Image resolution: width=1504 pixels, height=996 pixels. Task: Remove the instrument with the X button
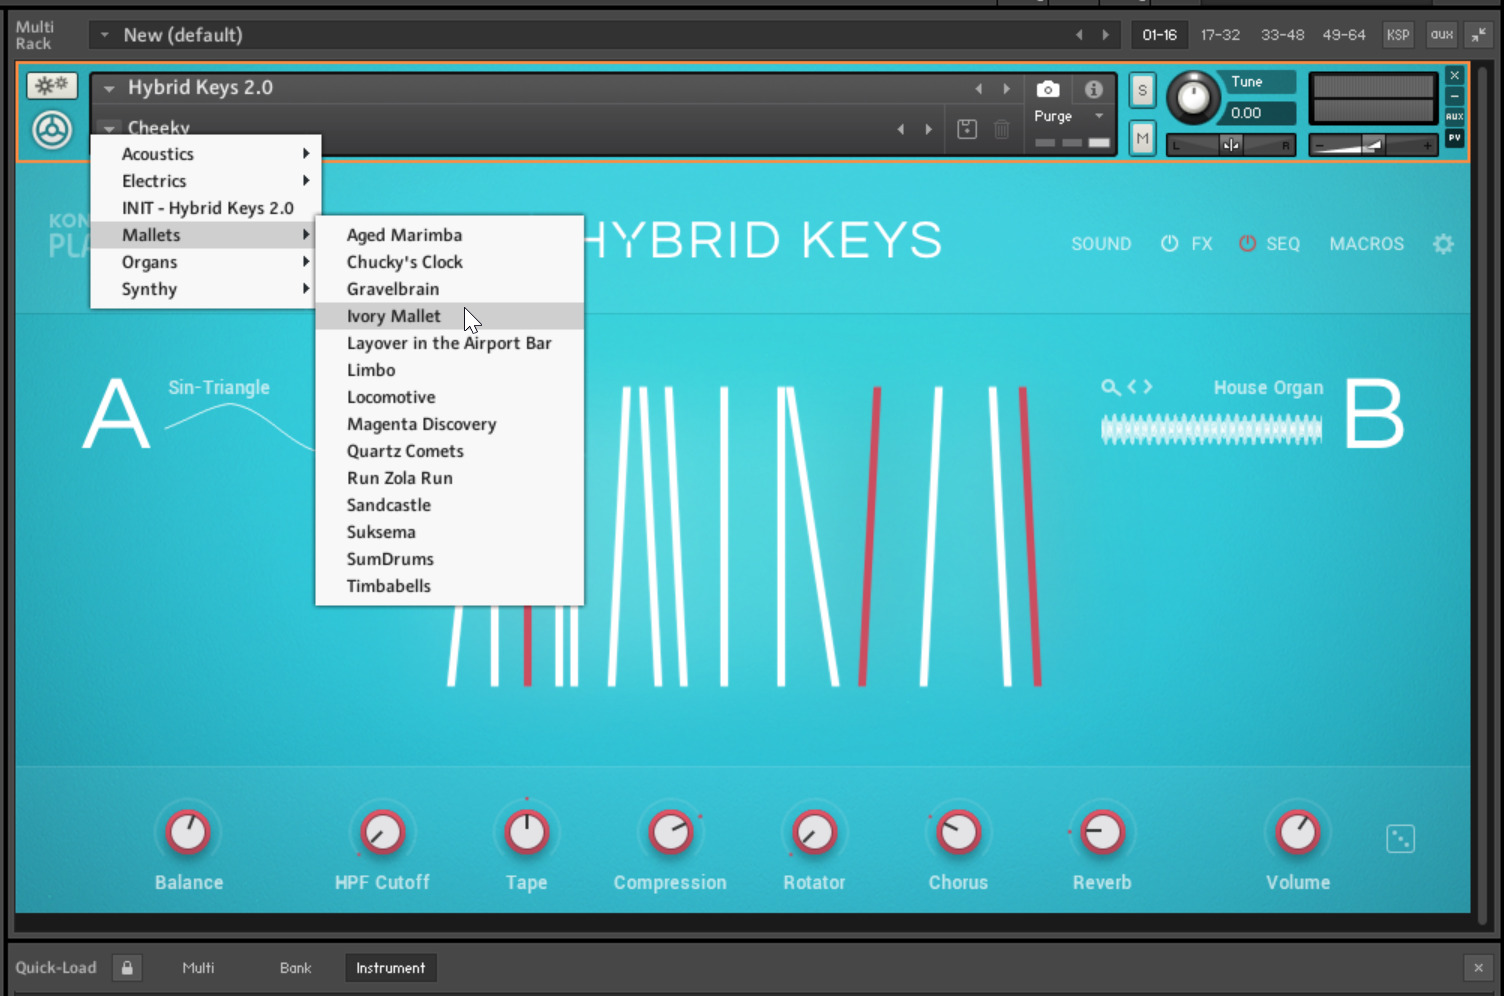1455,76
